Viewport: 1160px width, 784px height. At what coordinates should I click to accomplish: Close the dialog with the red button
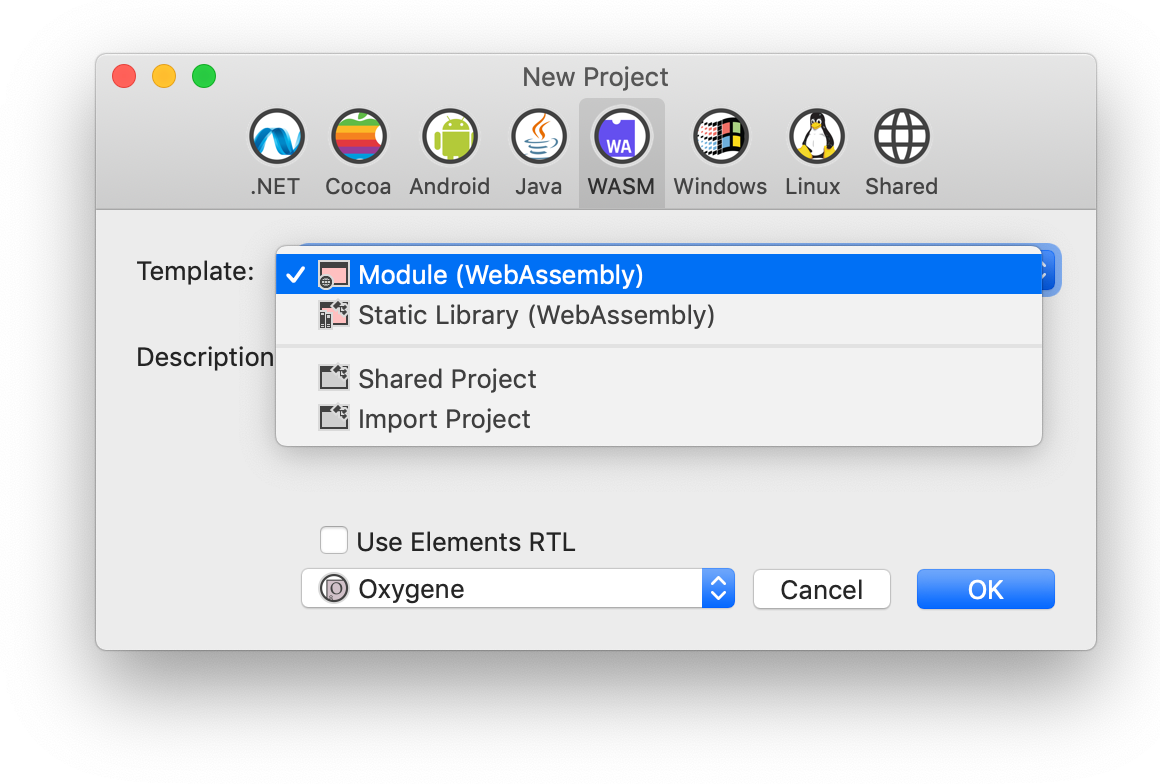124,76
